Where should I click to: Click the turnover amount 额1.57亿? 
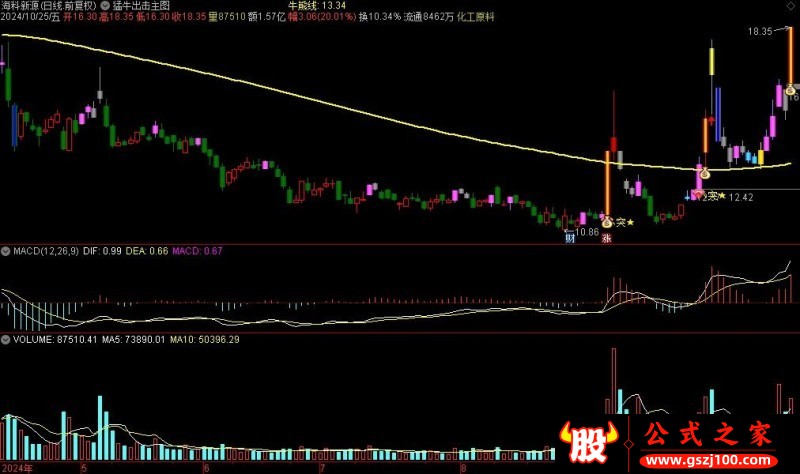267,17
